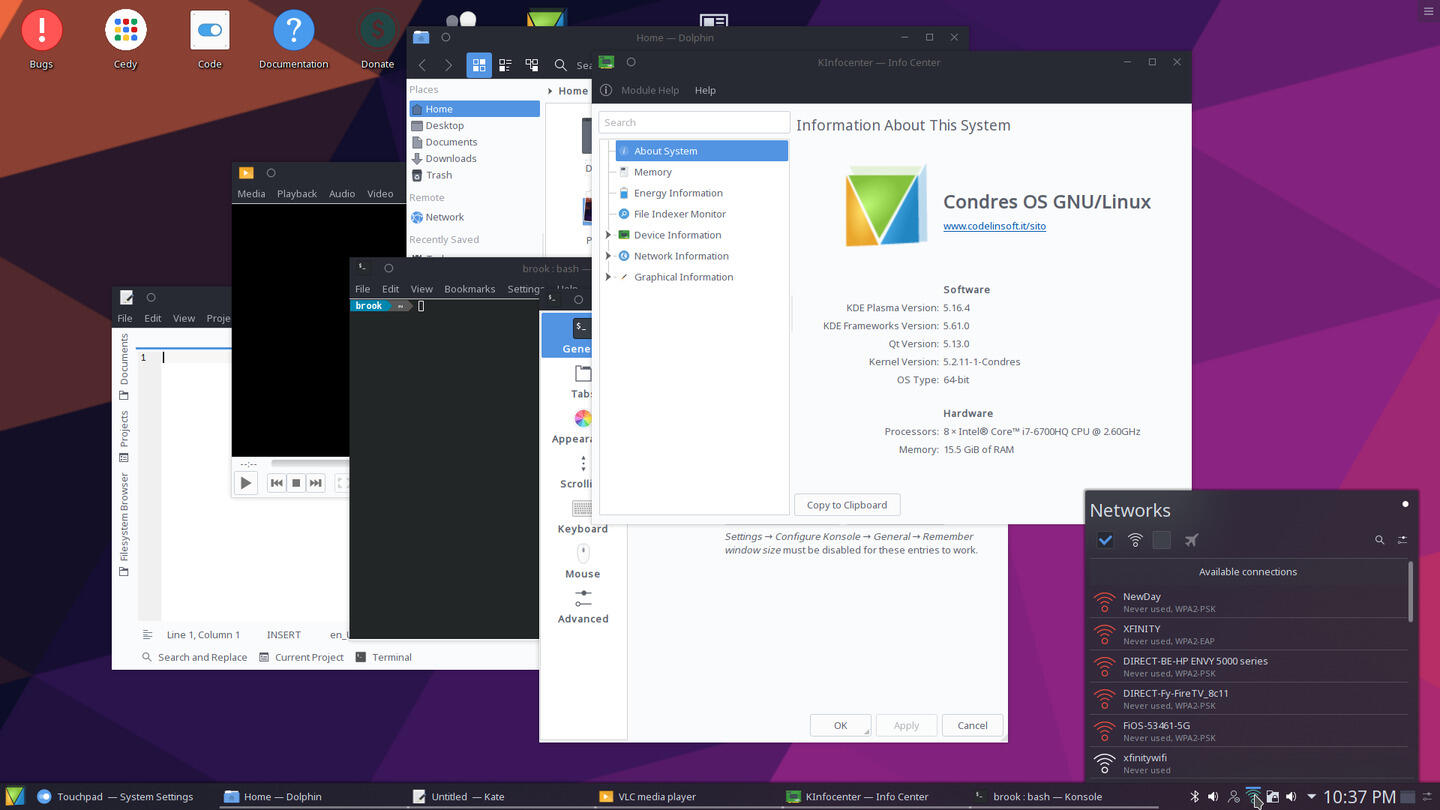Viewport: 1440px width, 810px height.
Task: Click Dolphin's search magnifier icon
Action: [561, 65]
